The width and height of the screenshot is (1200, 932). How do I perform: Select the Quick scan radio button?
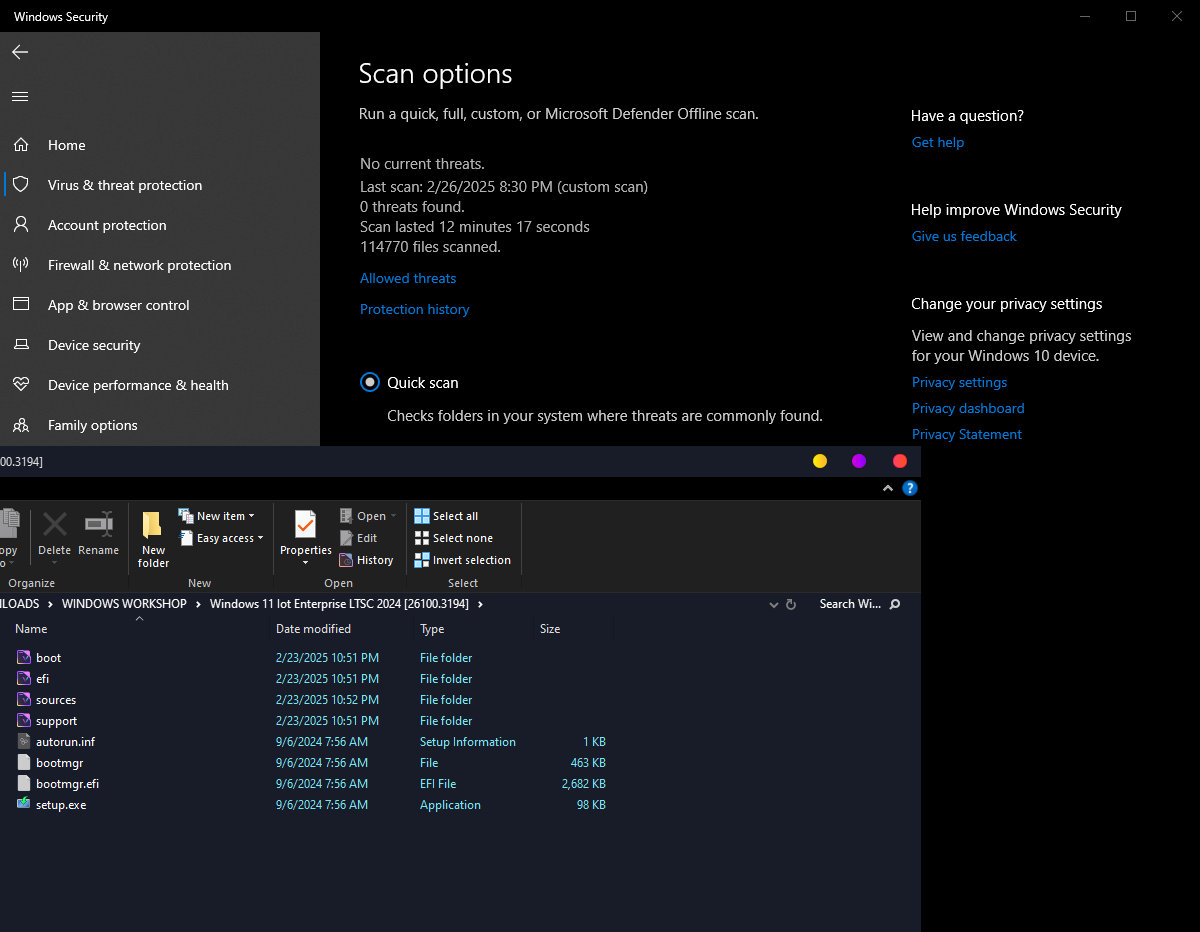tap(370, 382)
